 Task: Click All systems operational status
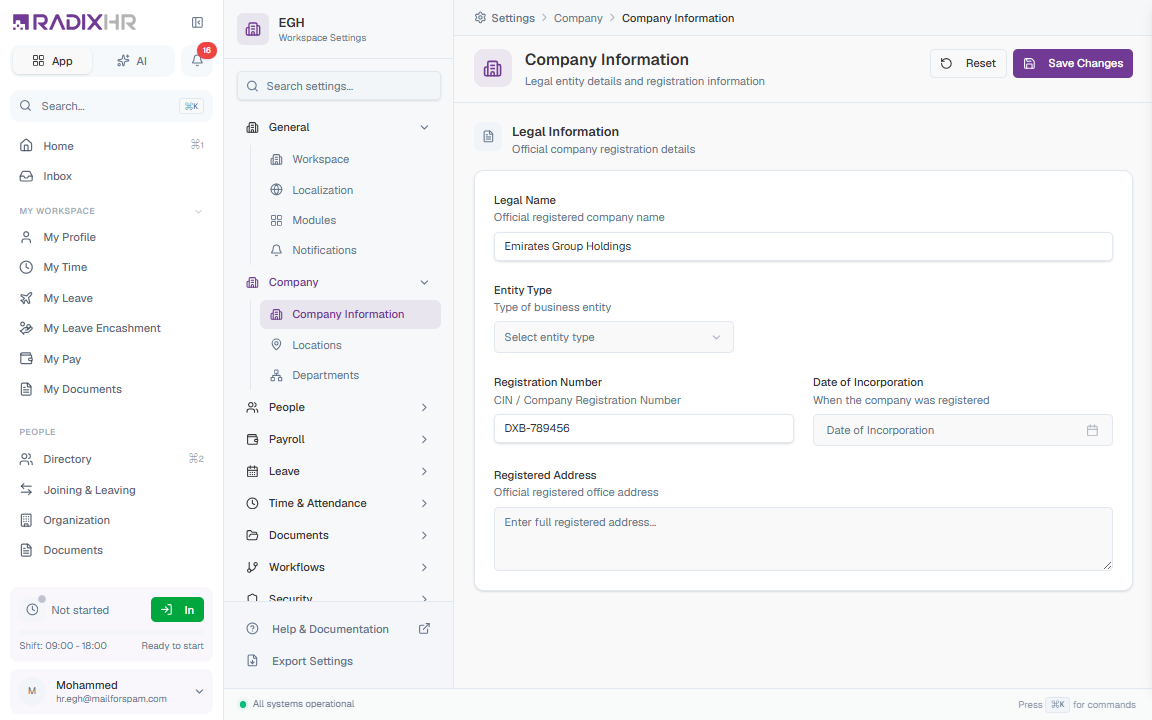(x=297, y=704)
